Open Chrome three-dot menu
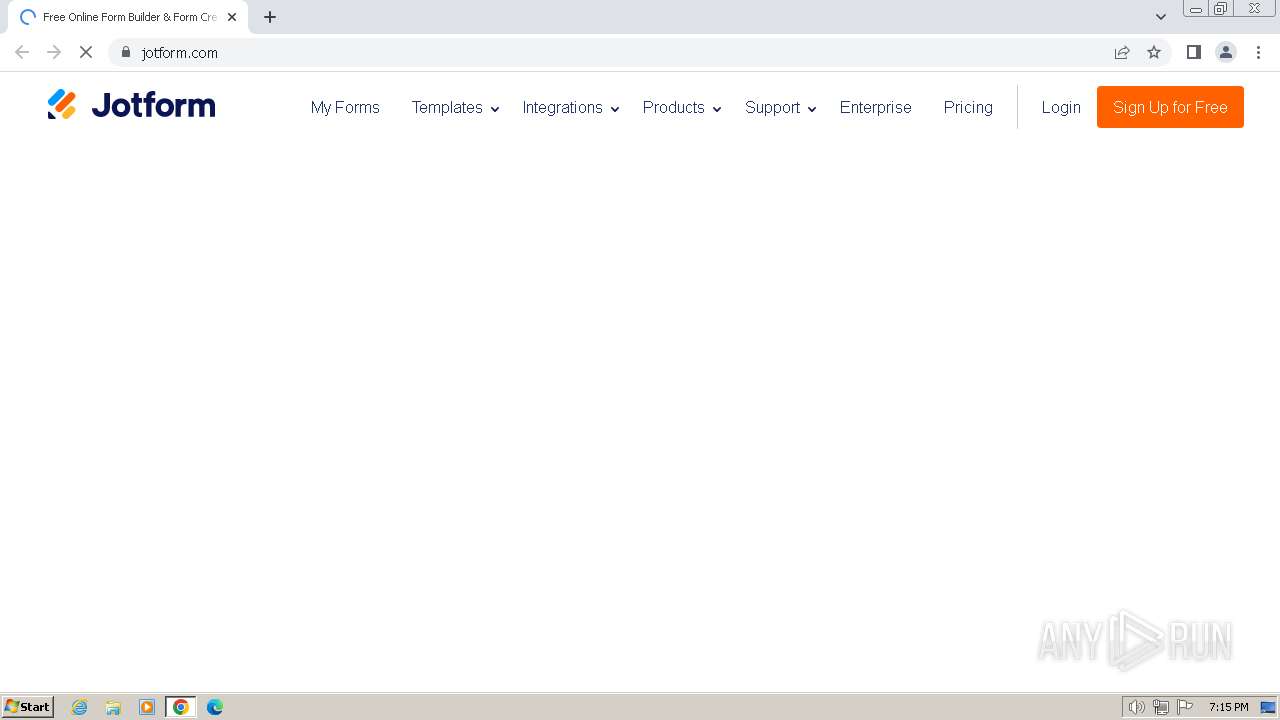 pos(1258,52)
